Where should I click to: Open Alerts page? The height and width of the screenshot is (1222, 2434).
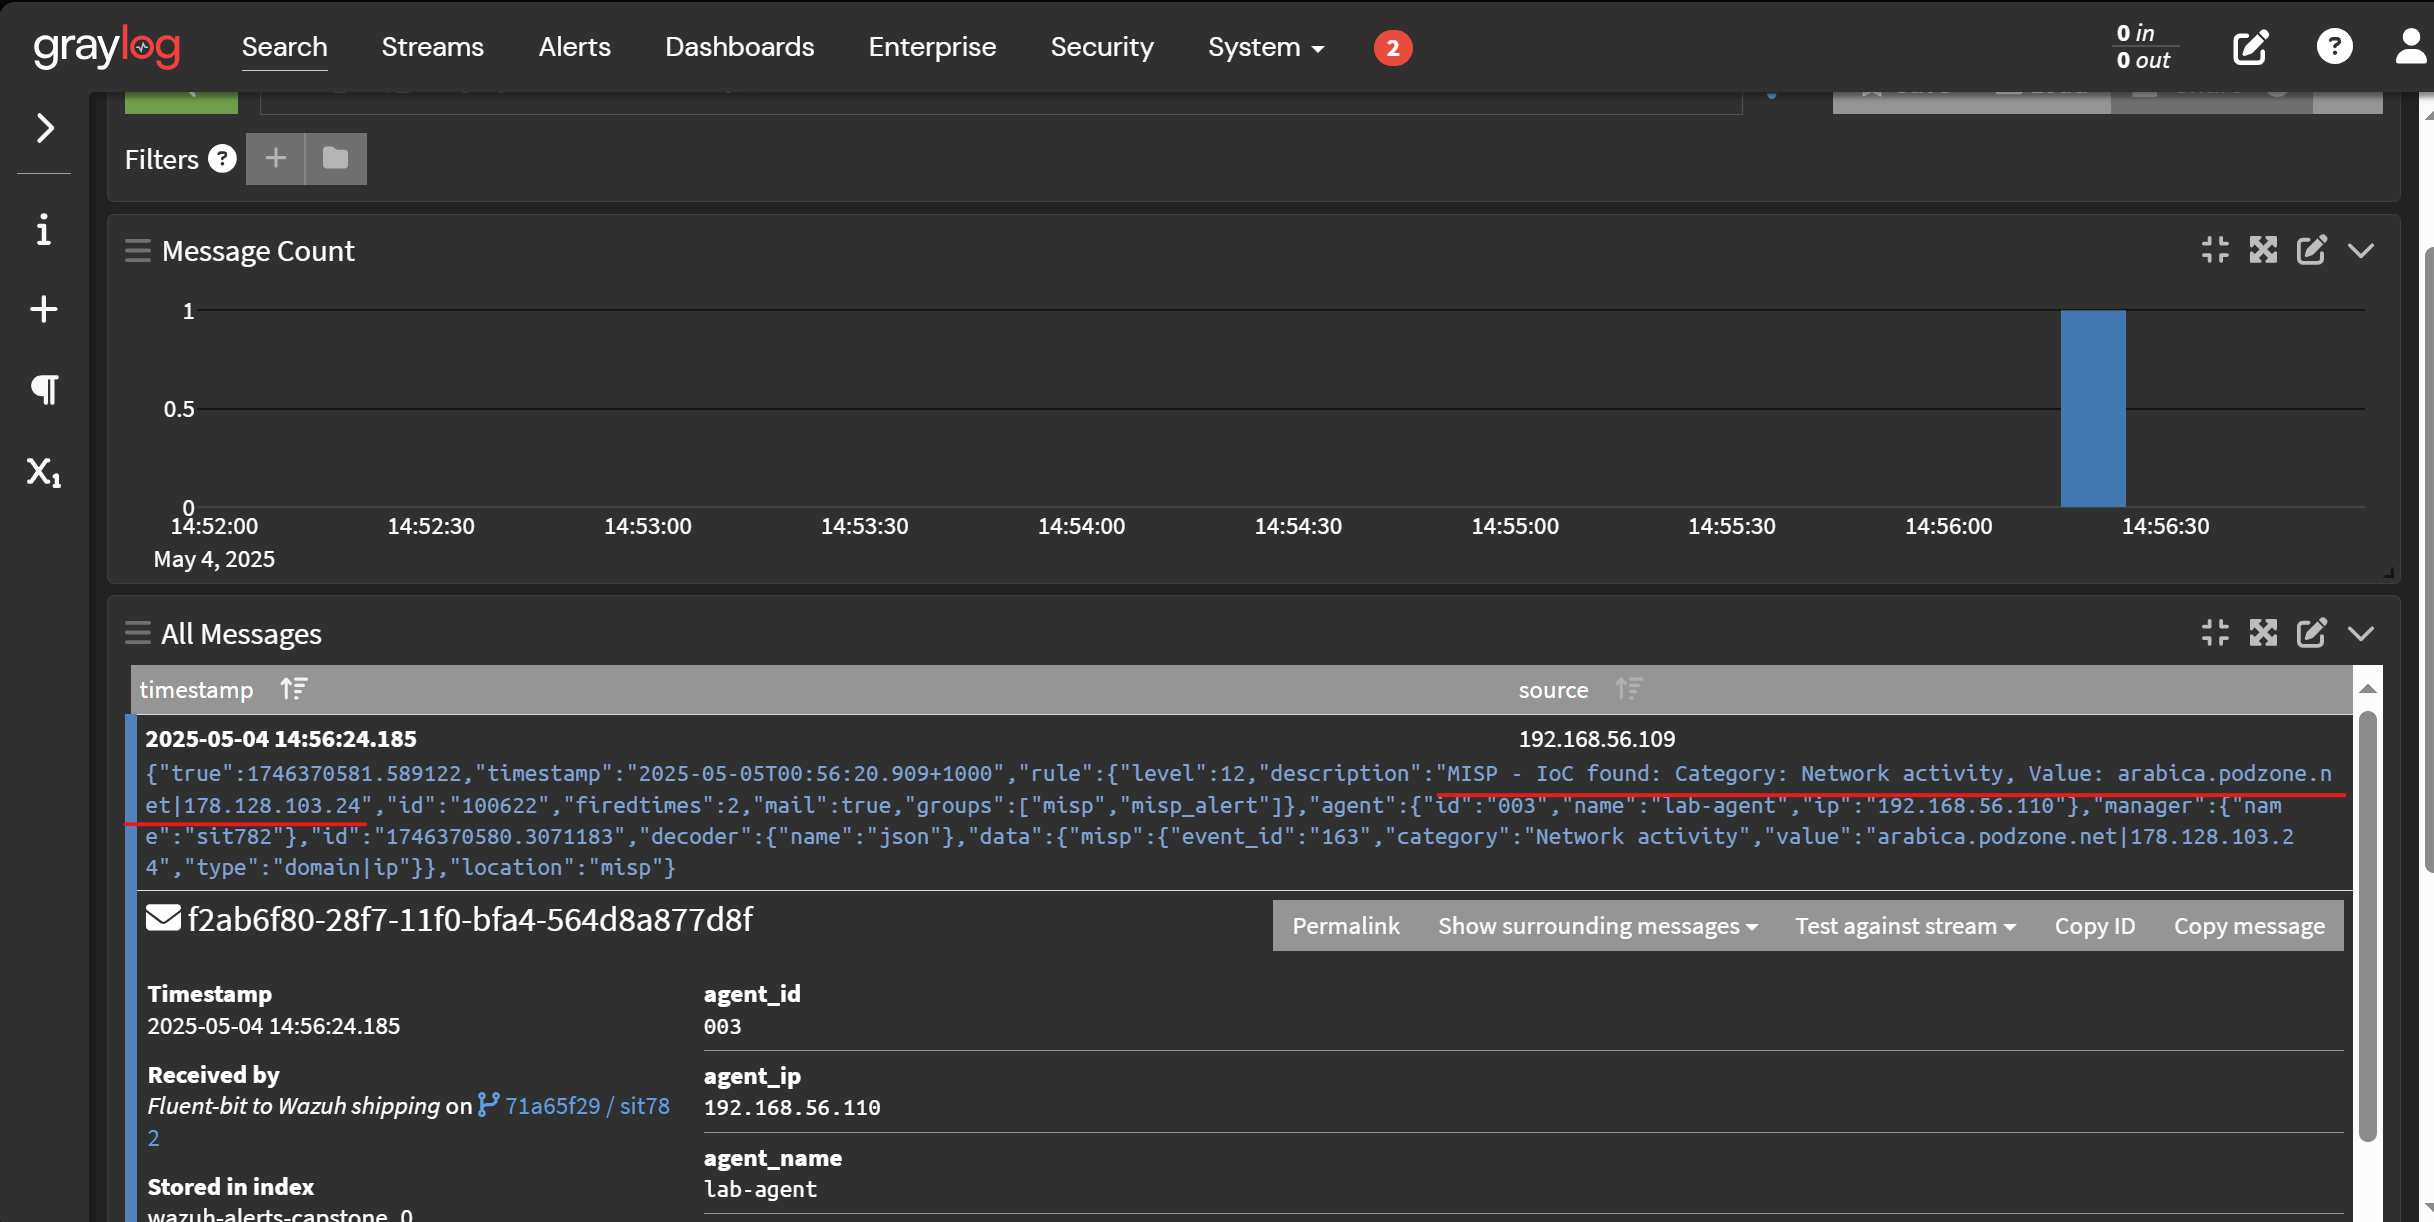click(x=574, y=47)
